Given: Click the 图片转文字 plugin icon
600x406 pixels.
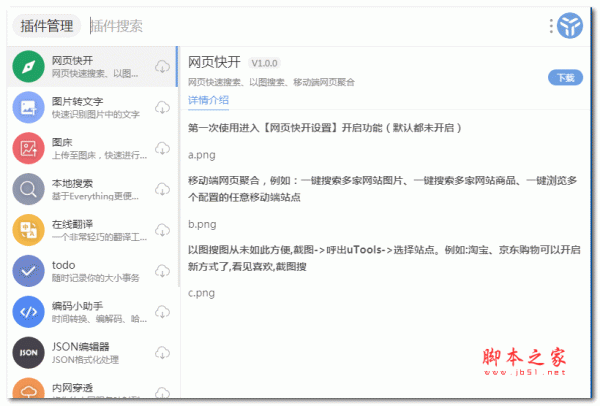Looking at the screenshot, I should (28, 108).
